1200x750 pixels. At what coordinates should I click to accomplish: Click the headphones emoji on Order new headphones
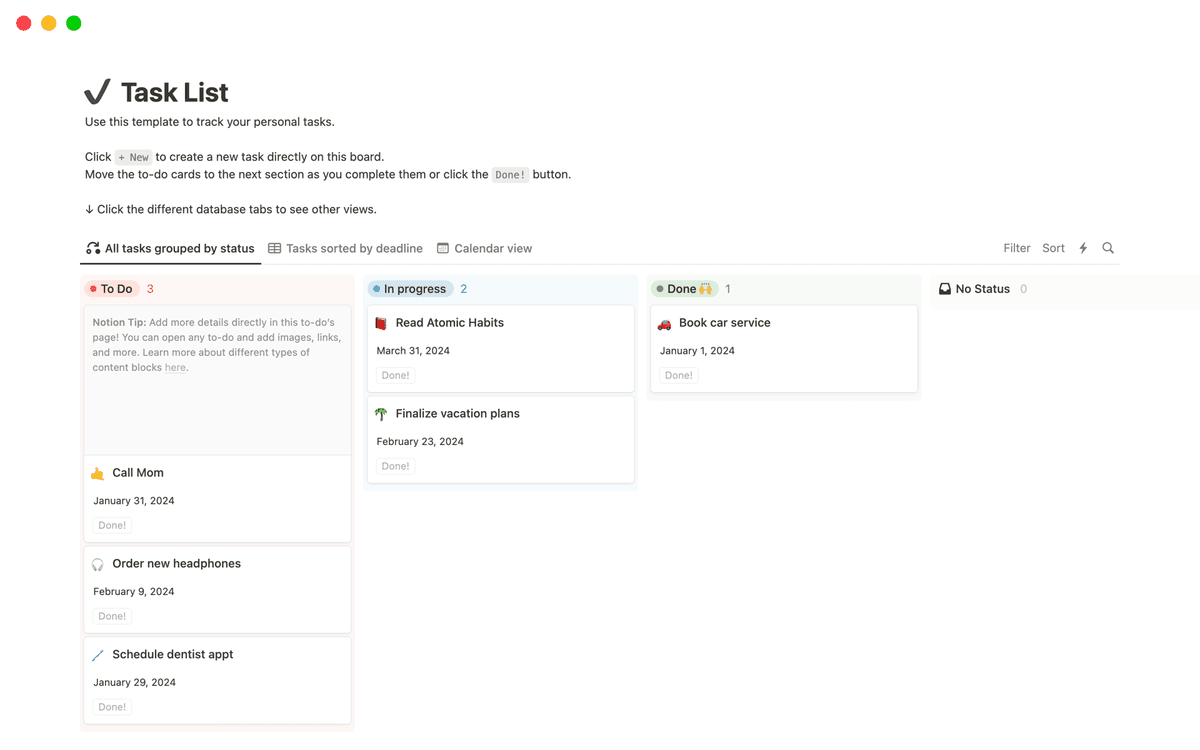click(x=98, y=563)
